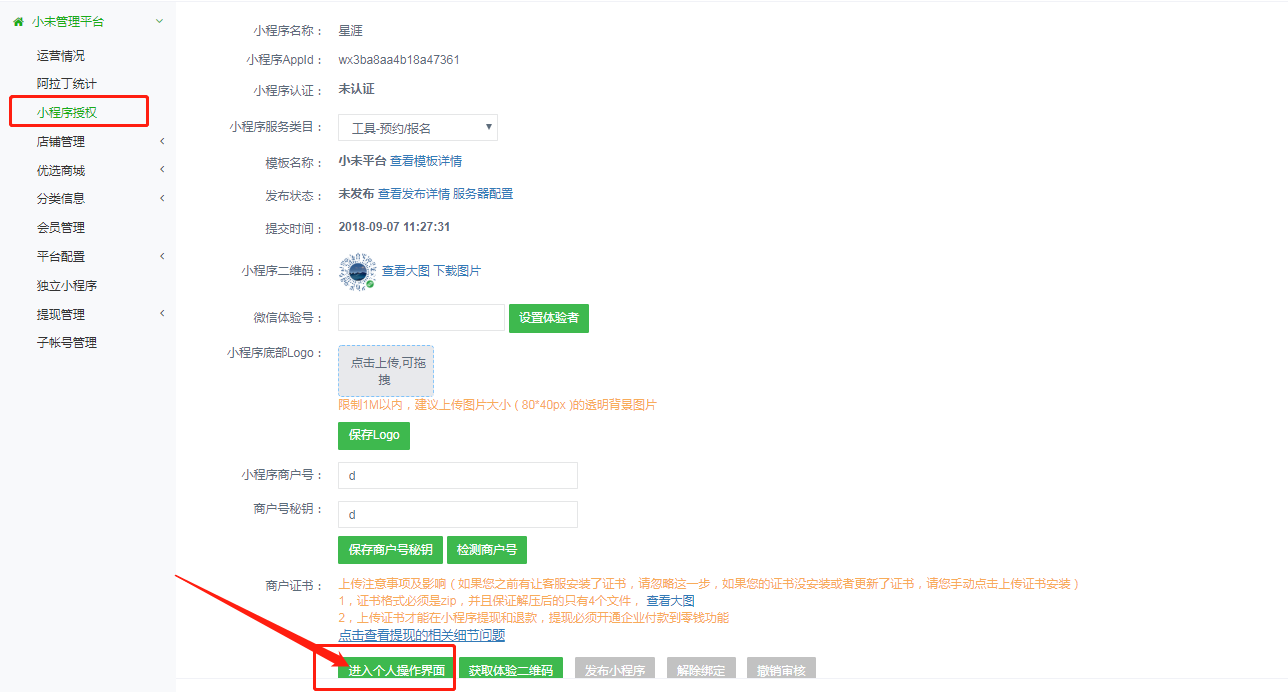Expand the 优选商城 menu arrow
This screenshot has width=1288, height=692.
coord(162,170)
